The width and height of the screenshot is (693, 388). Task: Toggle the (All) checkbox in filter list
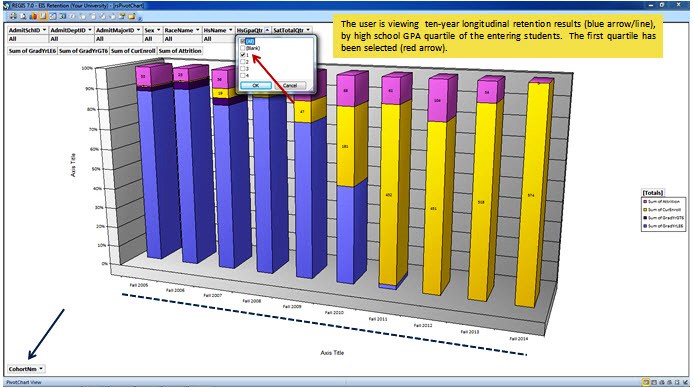[243, 41]
